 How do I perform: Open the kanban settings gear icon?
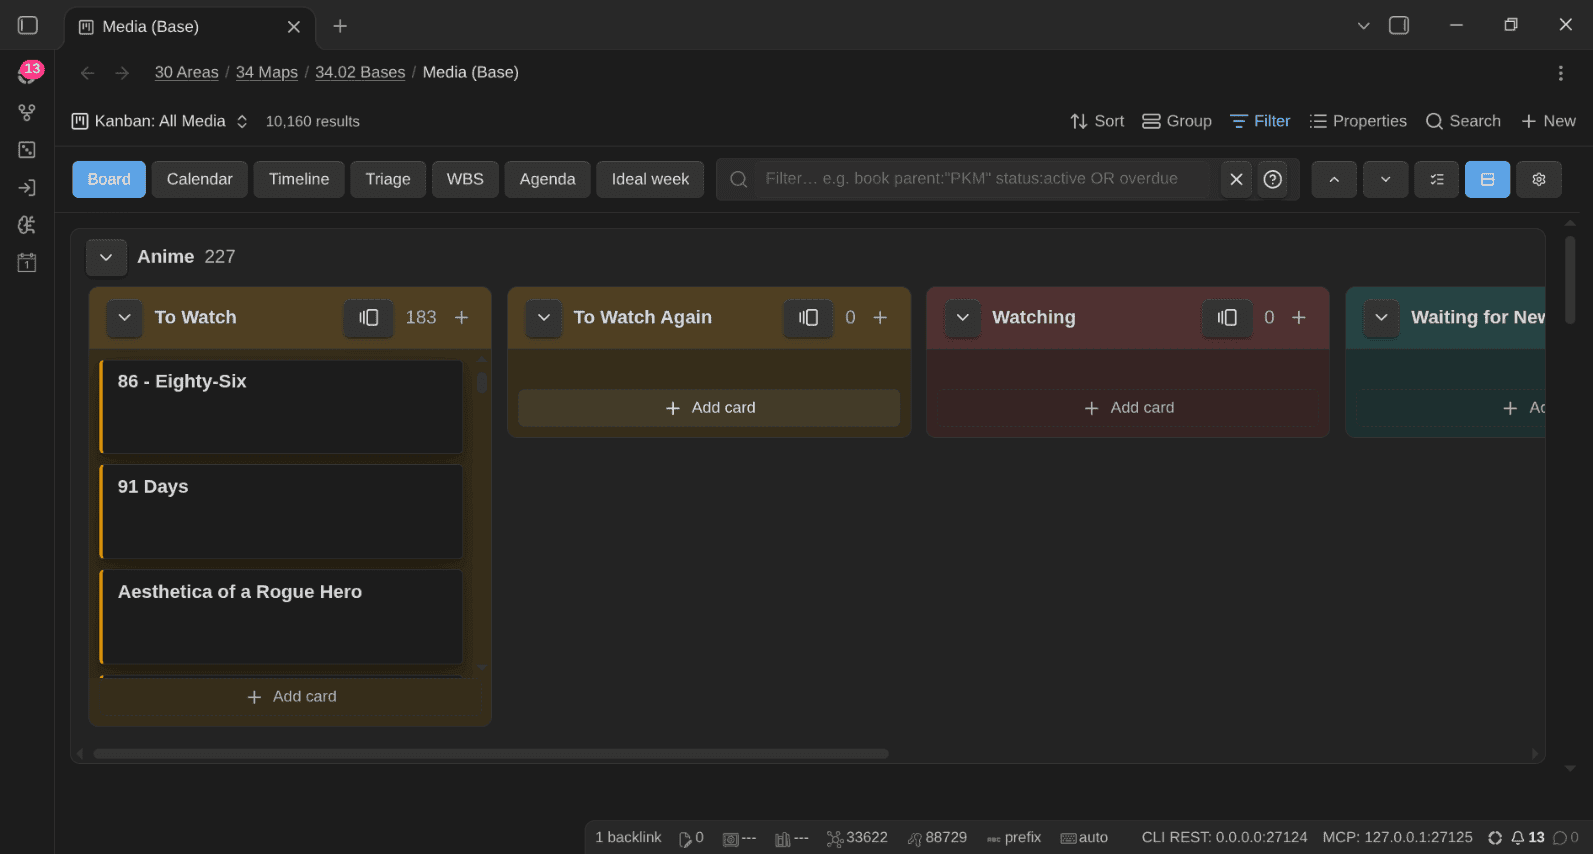(x=1539, y=179)
